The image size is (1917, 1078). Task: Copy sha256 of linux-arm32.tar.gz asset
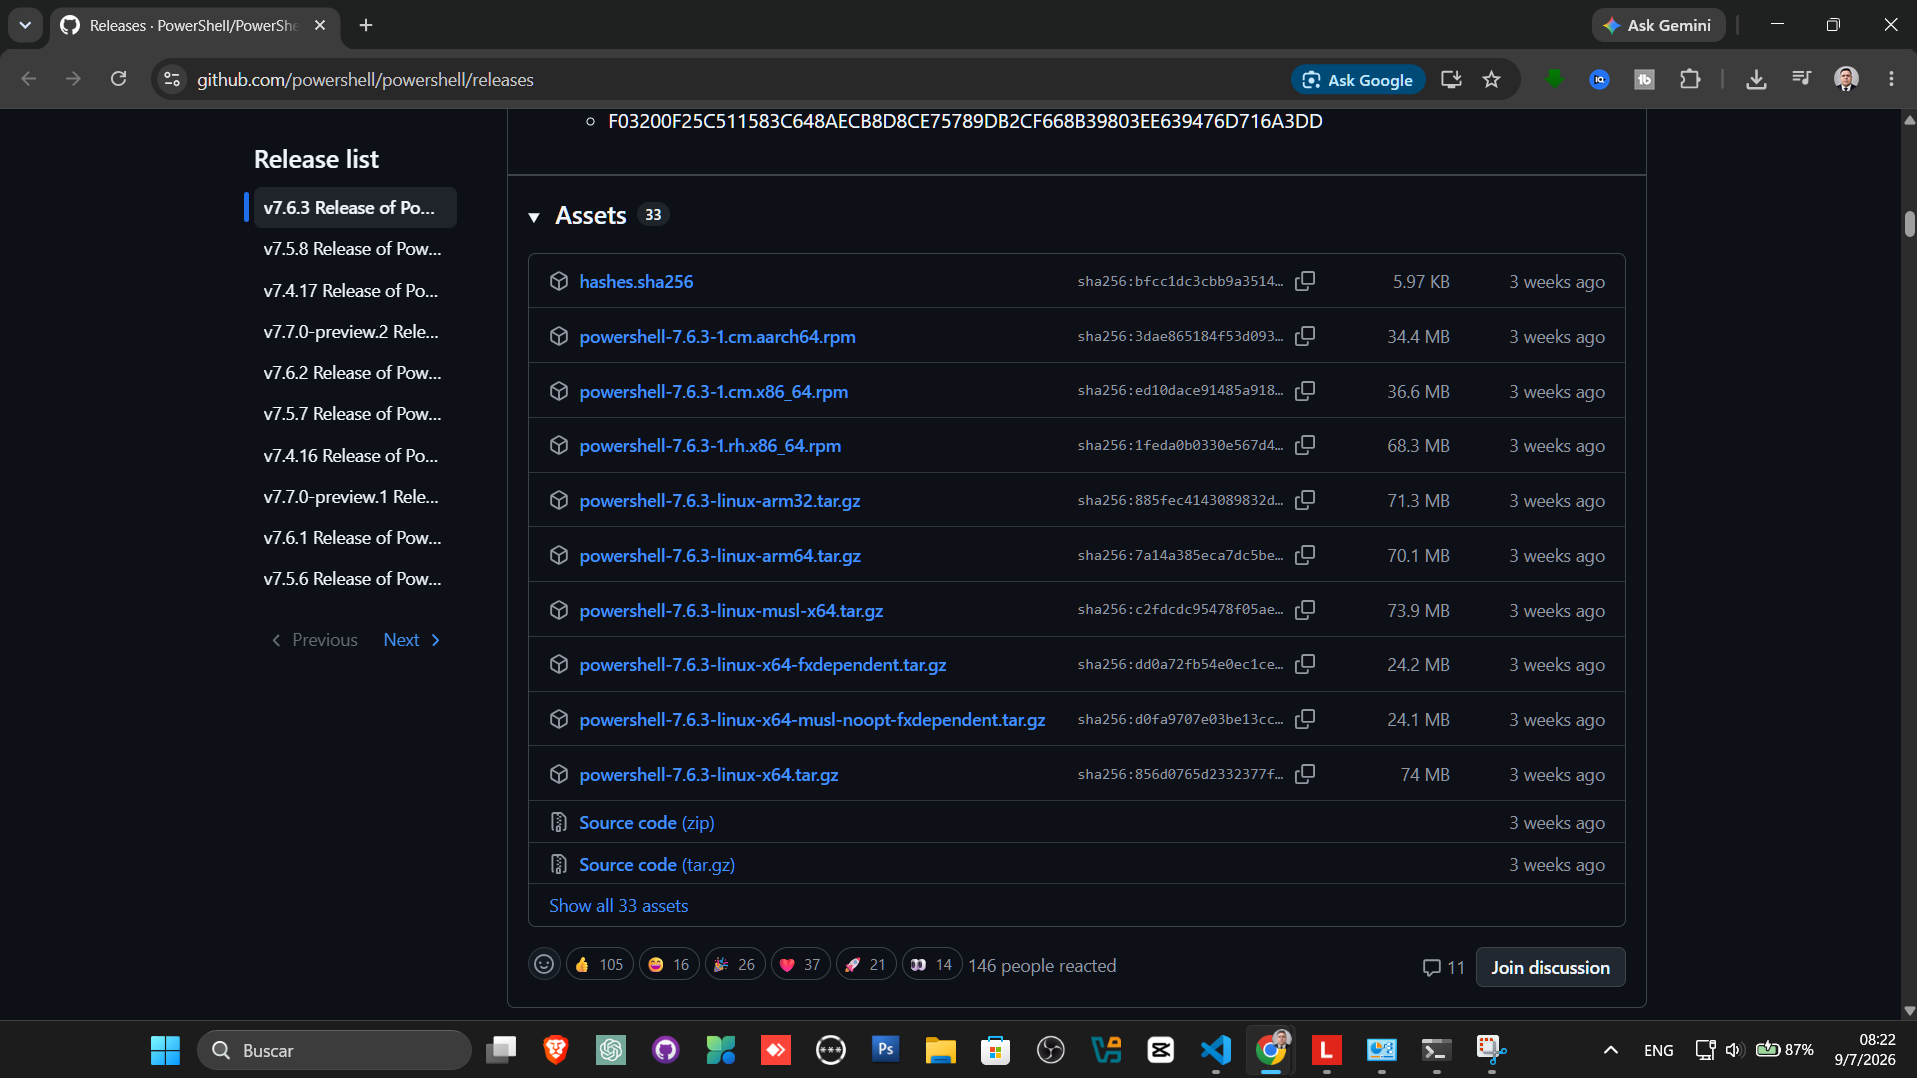(1305, 500)
